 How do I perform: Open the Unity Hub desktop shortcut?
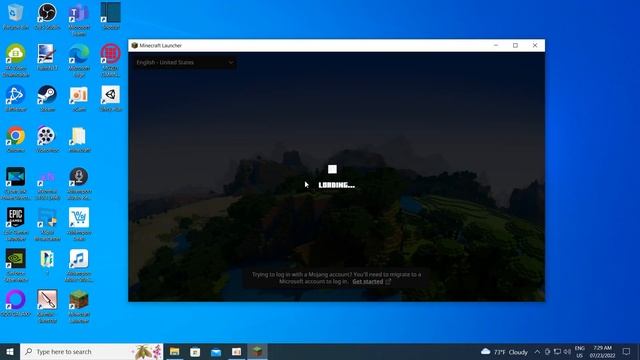tap(111, 95)
